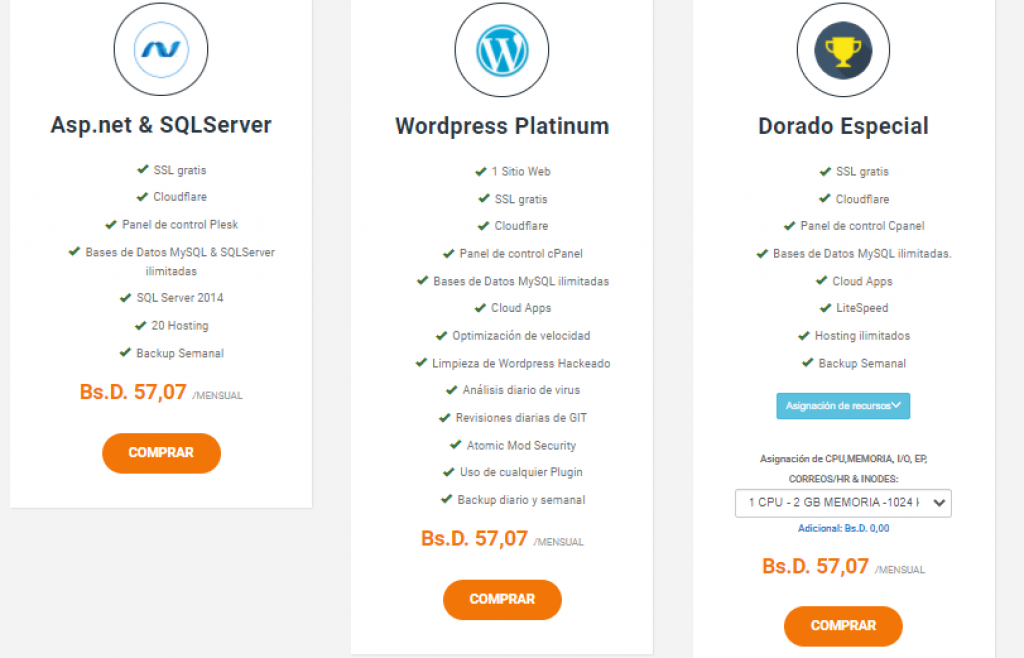The height and width of the screenshot is (658, 1024).
Task: Select the Análisis diario de virus text
Action: [521, 390]
